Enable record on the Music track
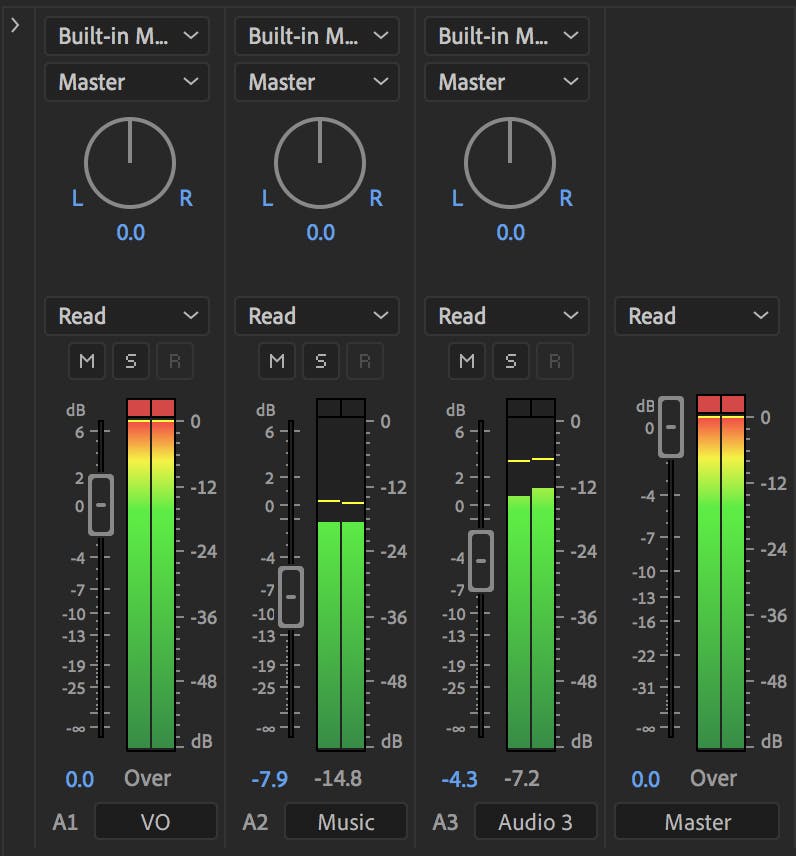The width and height of the screenshot is (796, 856). click(x=365, y=361)
